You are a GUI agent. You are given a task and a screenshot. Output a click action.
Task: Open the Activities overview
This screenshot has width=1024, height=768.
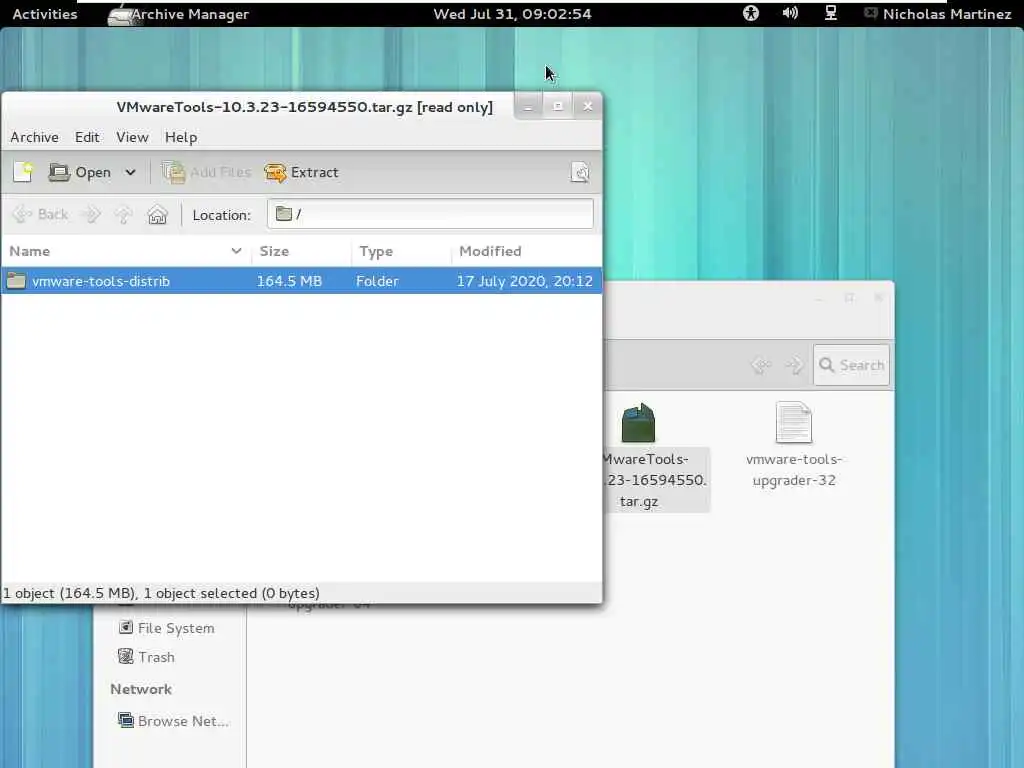44,14
